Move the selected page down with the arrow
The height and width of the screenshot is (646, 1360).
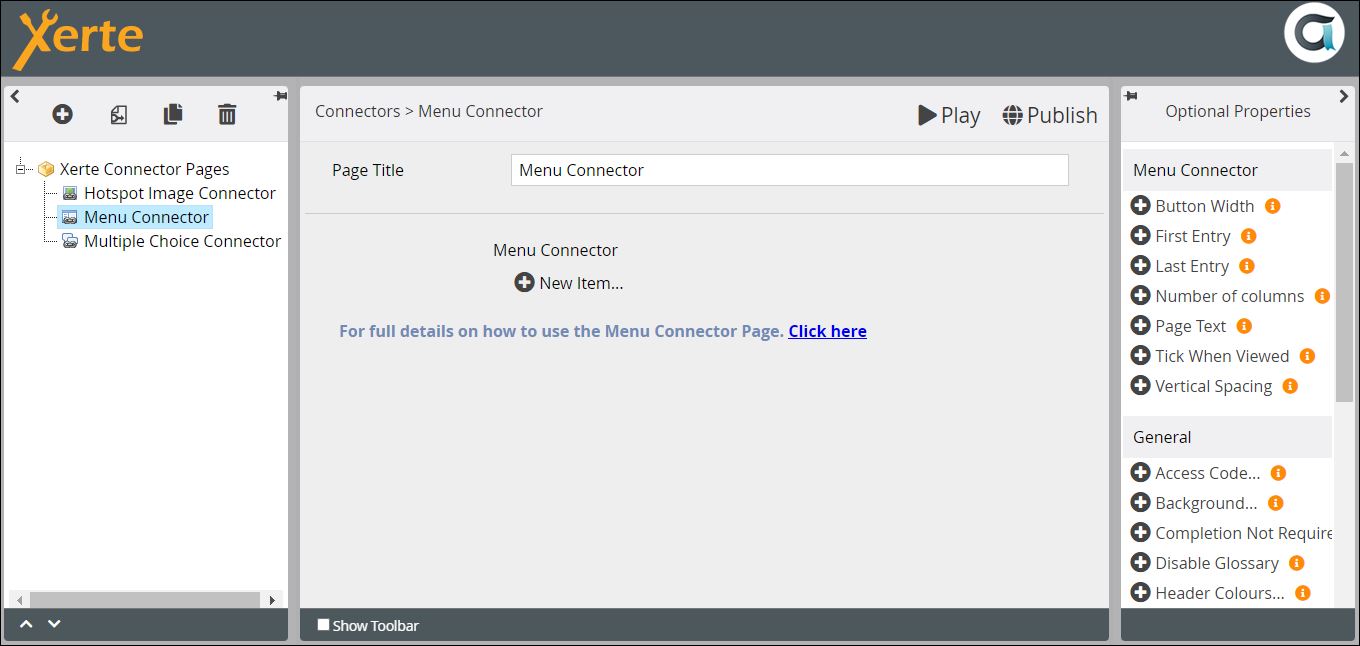point(54,624)
